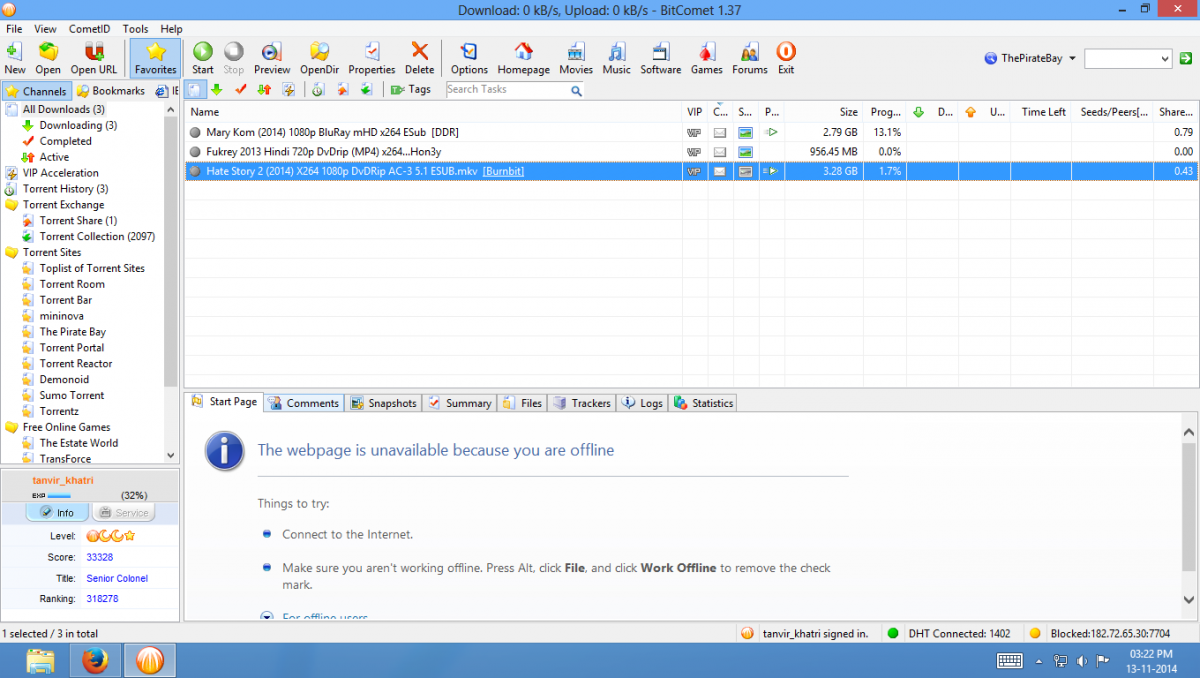Image resolution: width=1200 pixels, height=678 pixels.
Task: Open the Movies toolbar icon
Action: pos(576,58)
